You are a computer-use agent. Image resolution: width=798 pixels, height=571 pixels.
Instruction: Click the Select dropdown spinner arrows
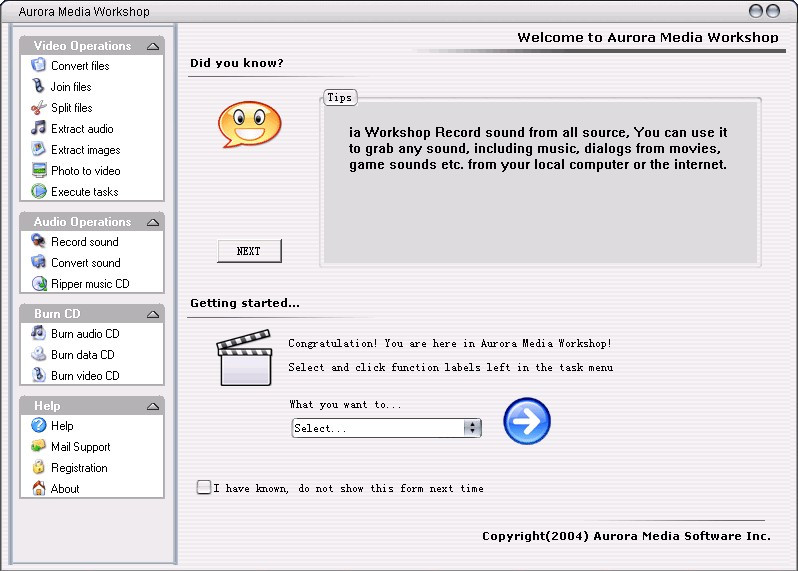pos(472,428)
